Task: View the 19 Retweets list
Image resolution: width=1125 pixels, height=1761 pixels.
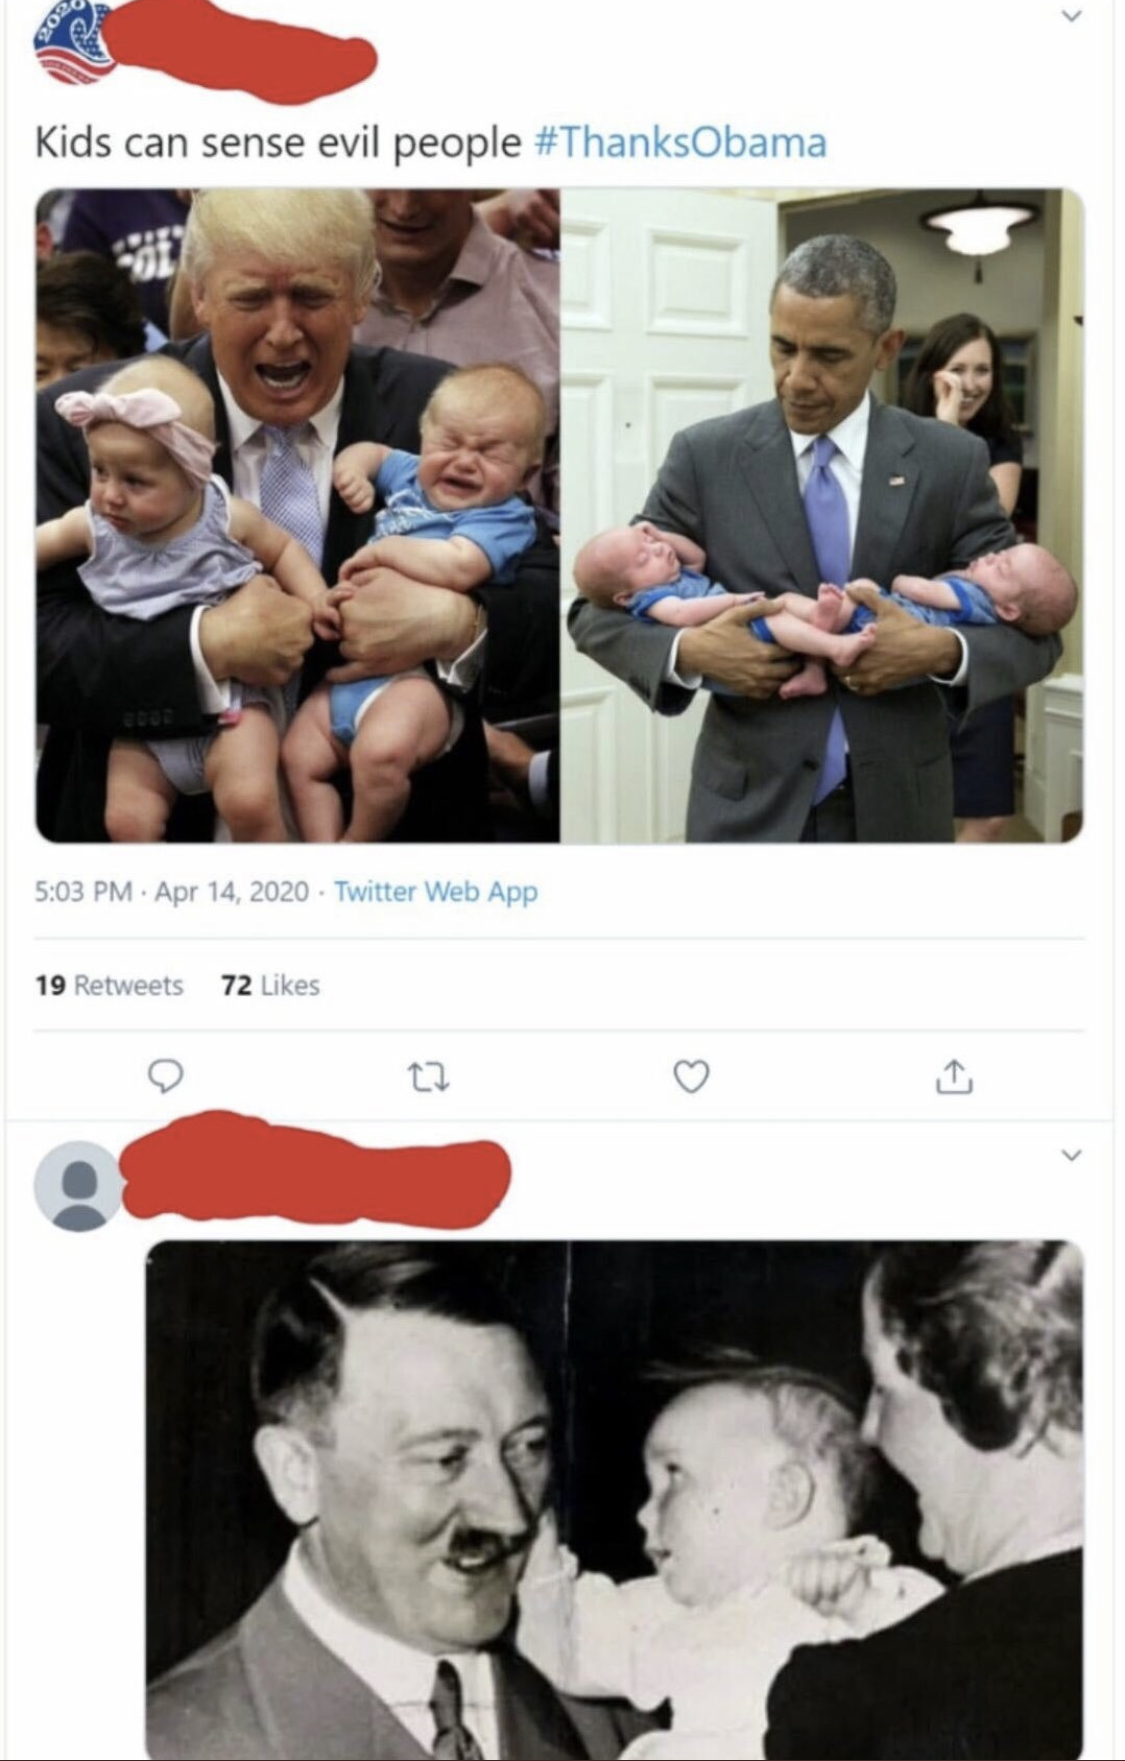Action: tap(109, 986)
